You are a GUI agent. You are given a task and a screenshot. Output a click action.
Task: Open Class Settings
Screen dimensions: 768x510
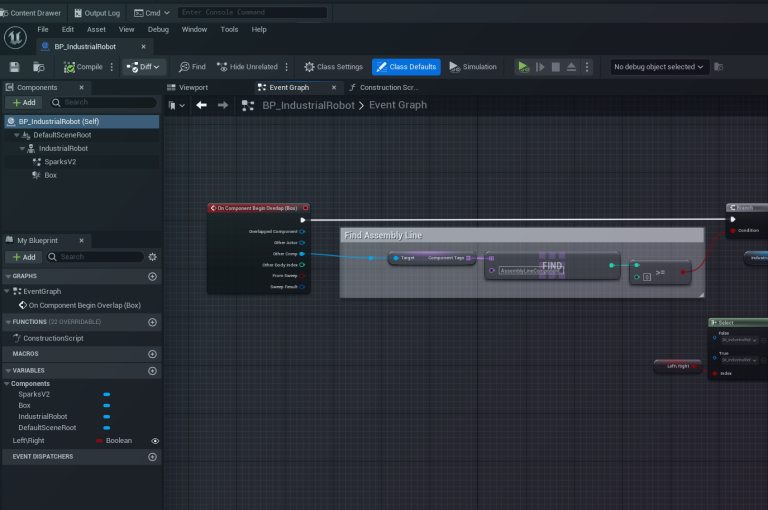pyautogui.click(x=334, y=67)
